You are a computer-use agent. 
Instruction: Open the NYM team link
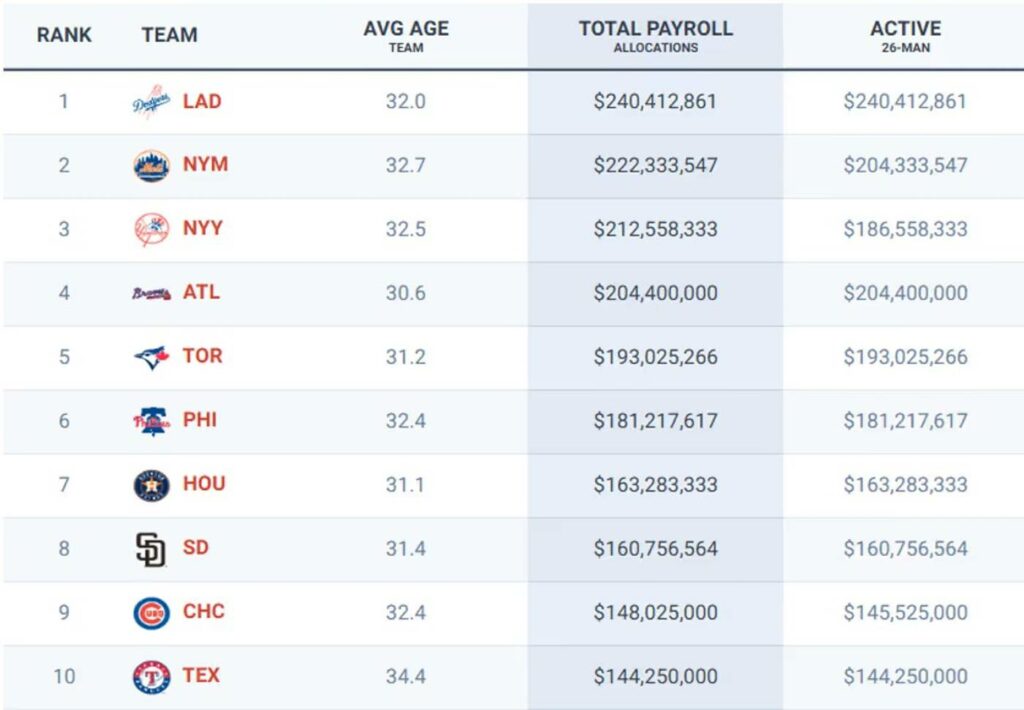point(205,164)
